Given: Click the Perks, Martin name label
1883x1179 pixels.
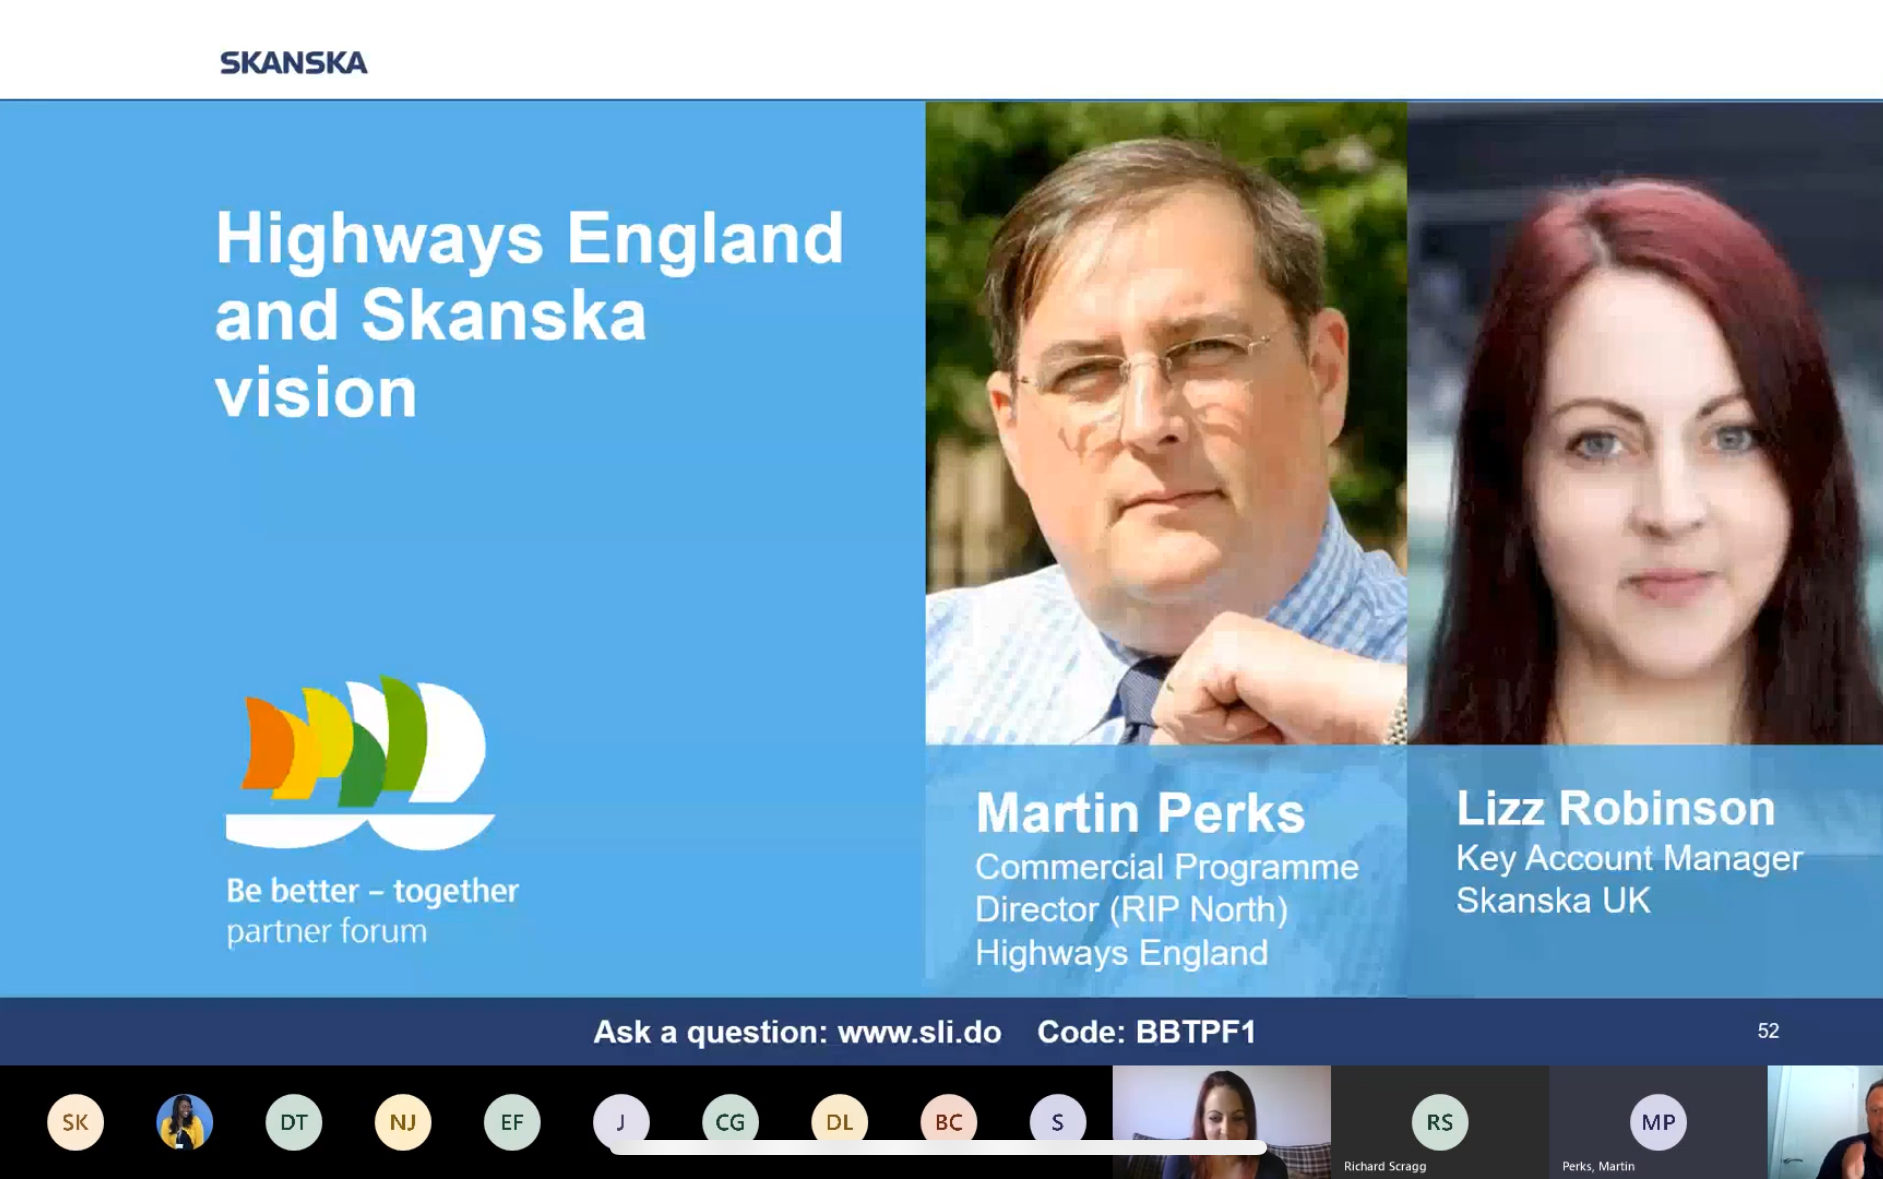Looking at the screenshot, I should point(1598,1166).
